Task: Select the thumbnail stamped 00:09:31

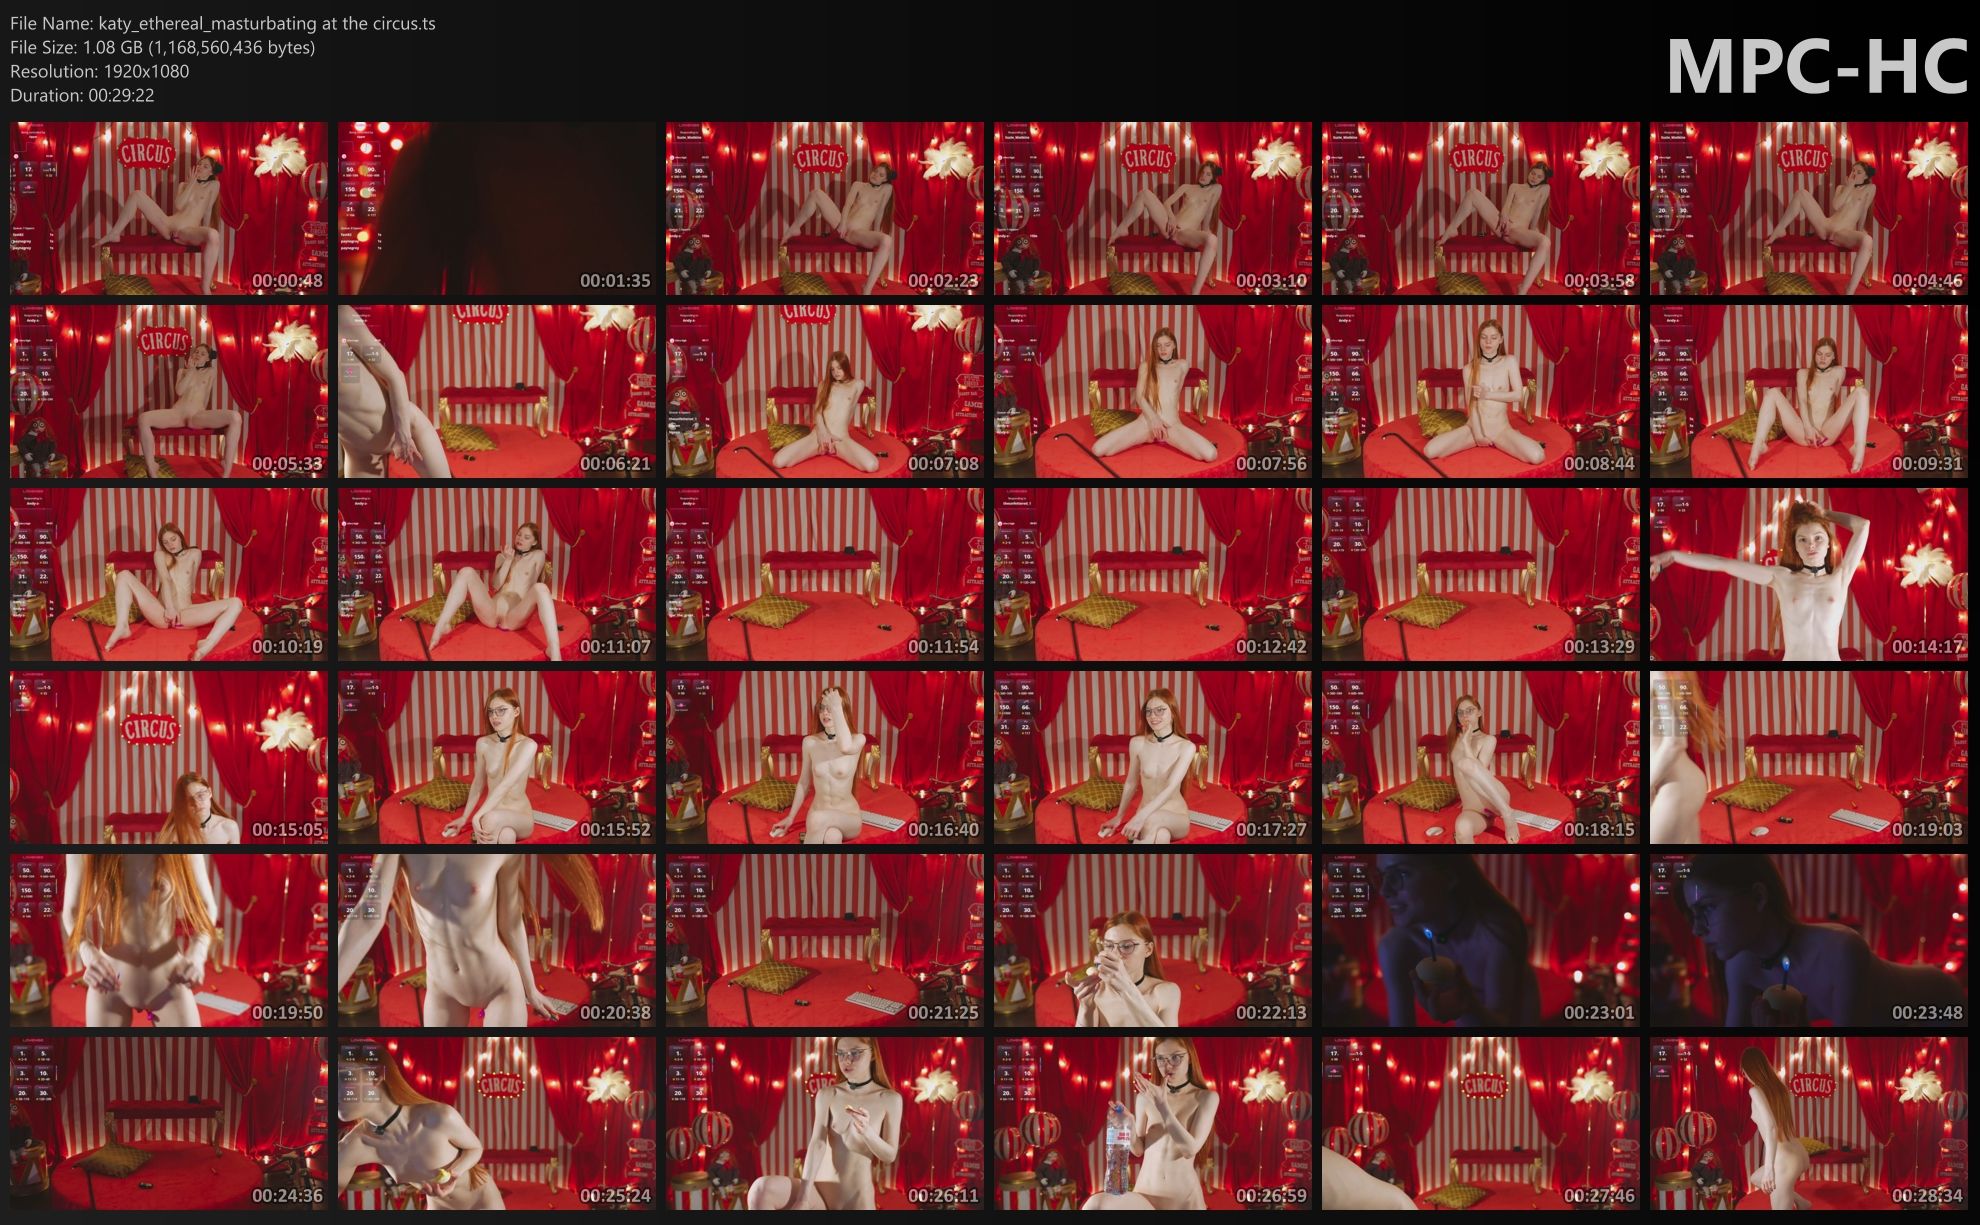Action: [x=1809, y=392]
